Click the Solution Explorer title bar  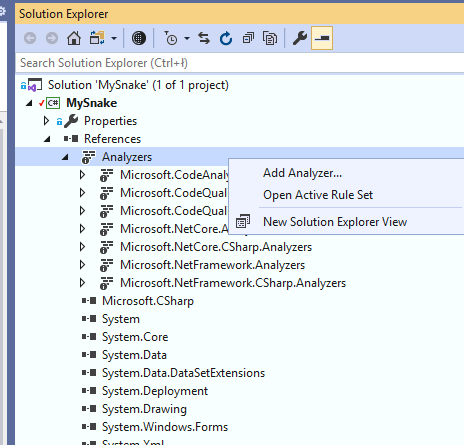(239, 14)
